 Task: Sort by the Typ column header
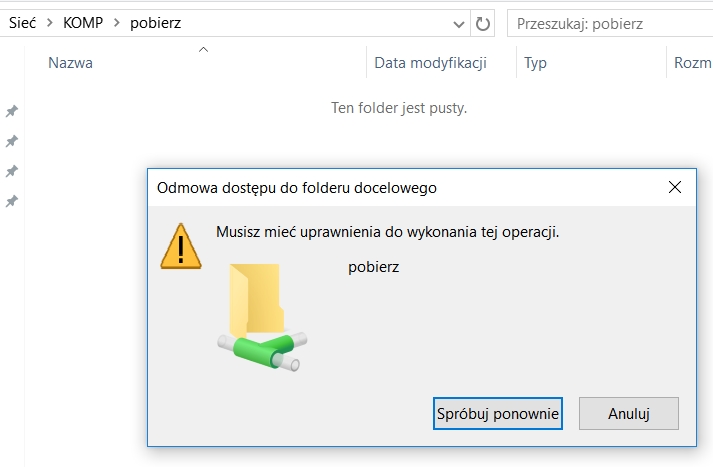tap(535, 63)
